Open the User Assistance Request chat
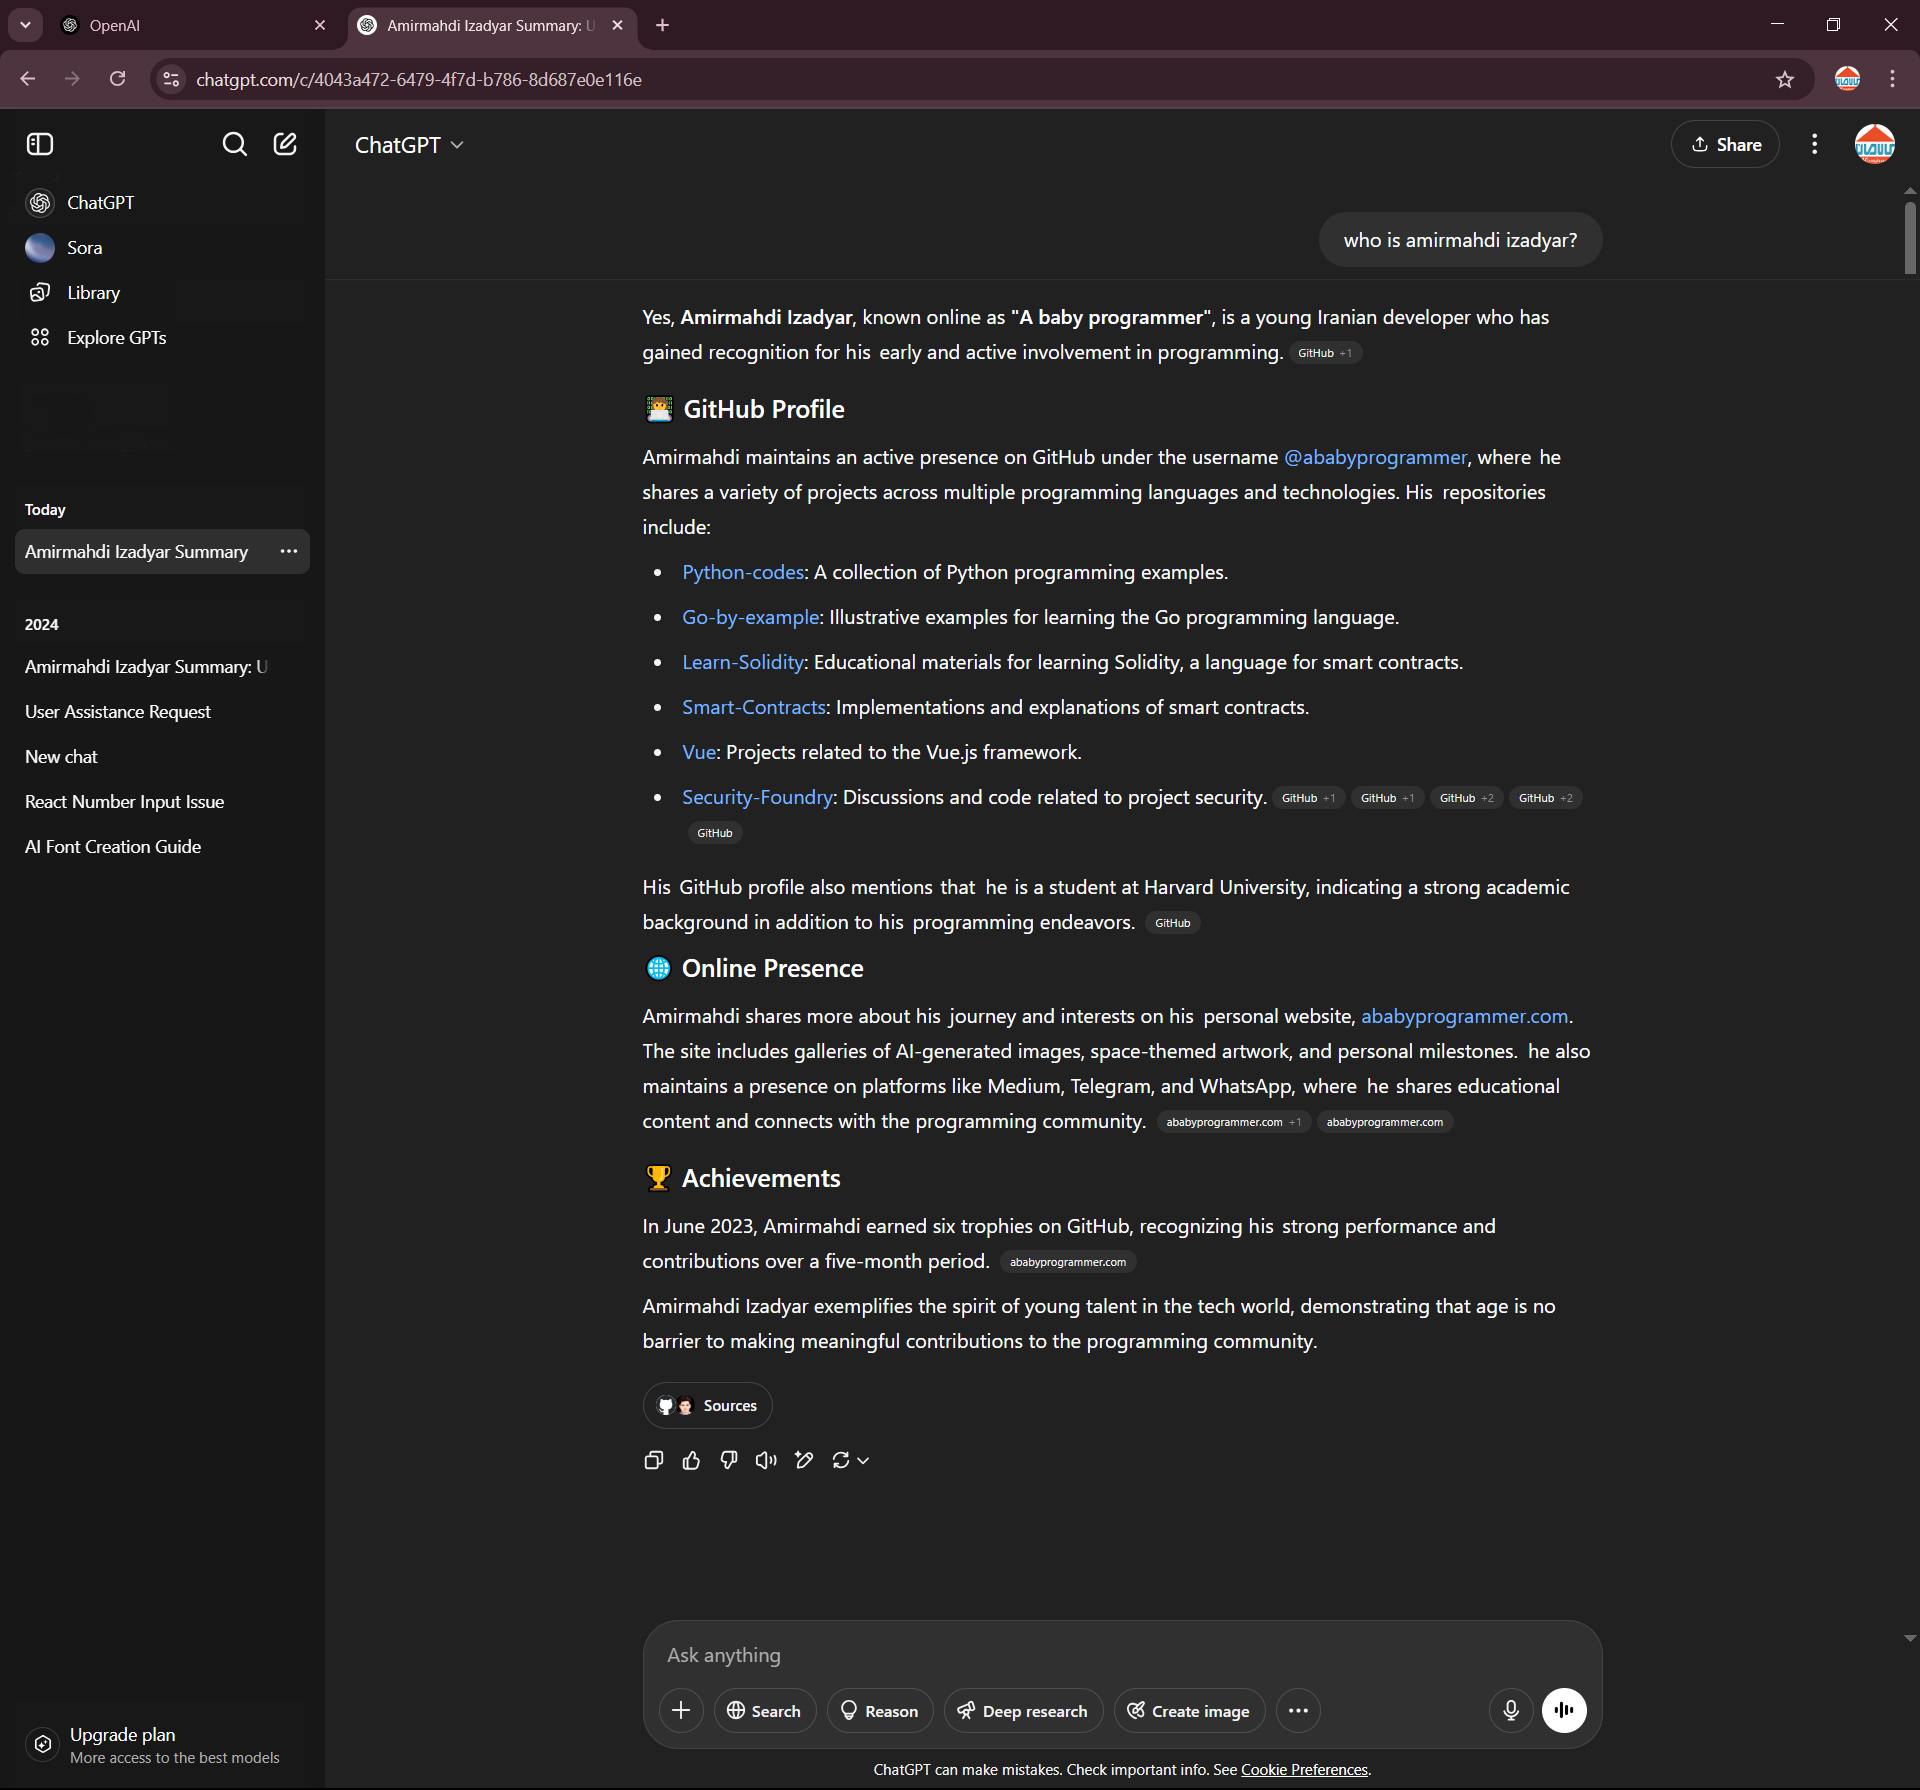 coord(162,711)
